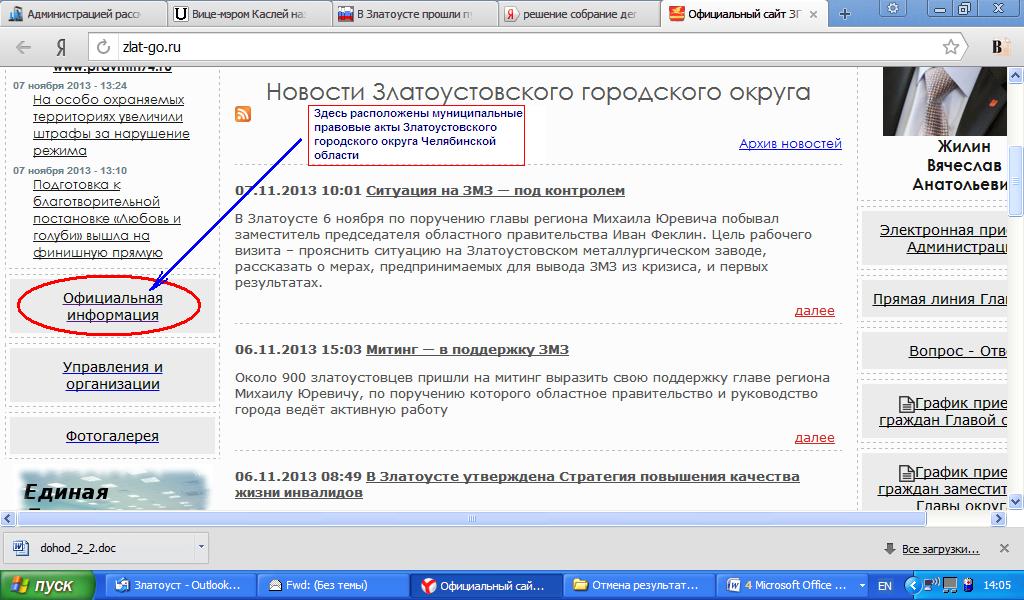The image size is (1024, 600).
Task: Open Стратегия повышения качества жизни инвалидов headline
Action: click(x=517, y=484)
